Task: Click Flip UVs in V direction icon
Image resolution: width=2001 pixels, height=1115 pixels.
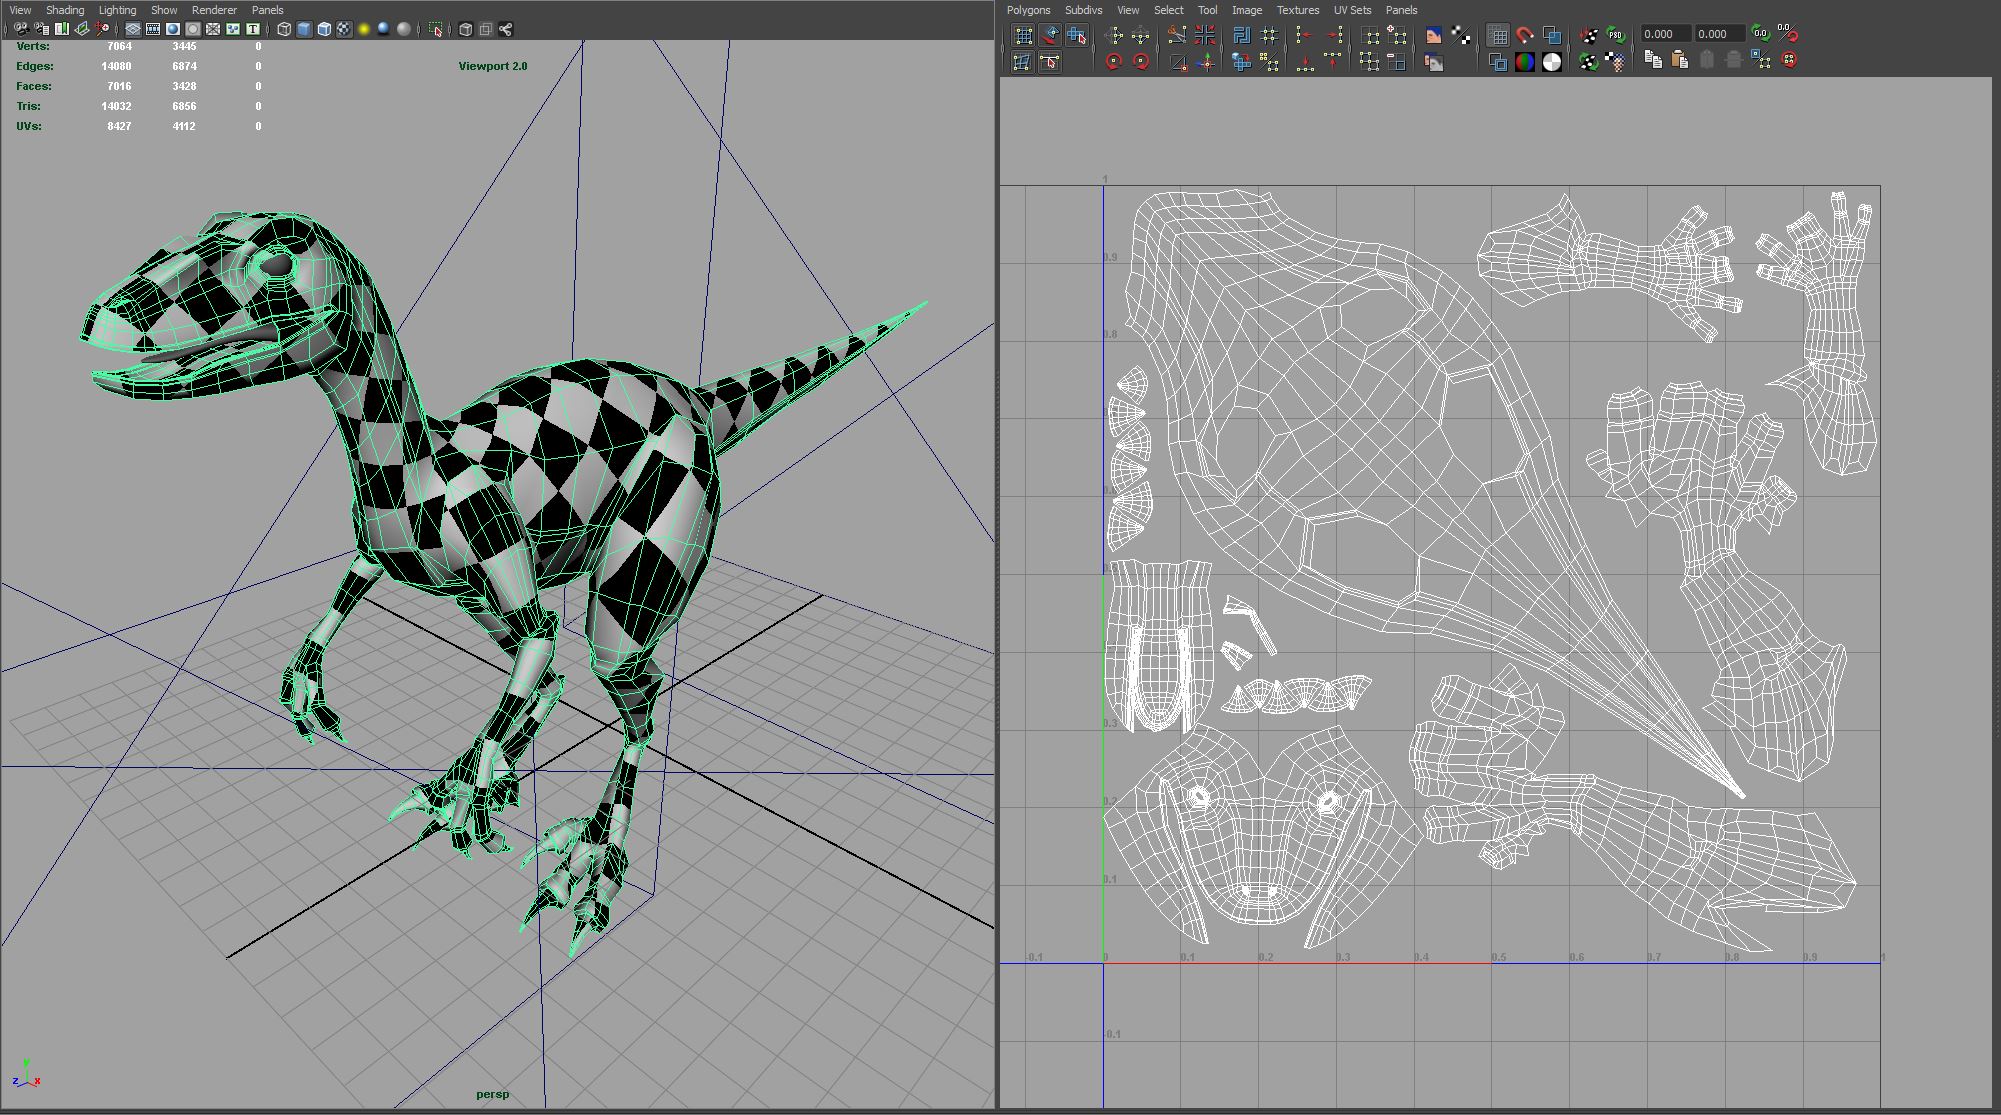Action: tap(1140, 34)
